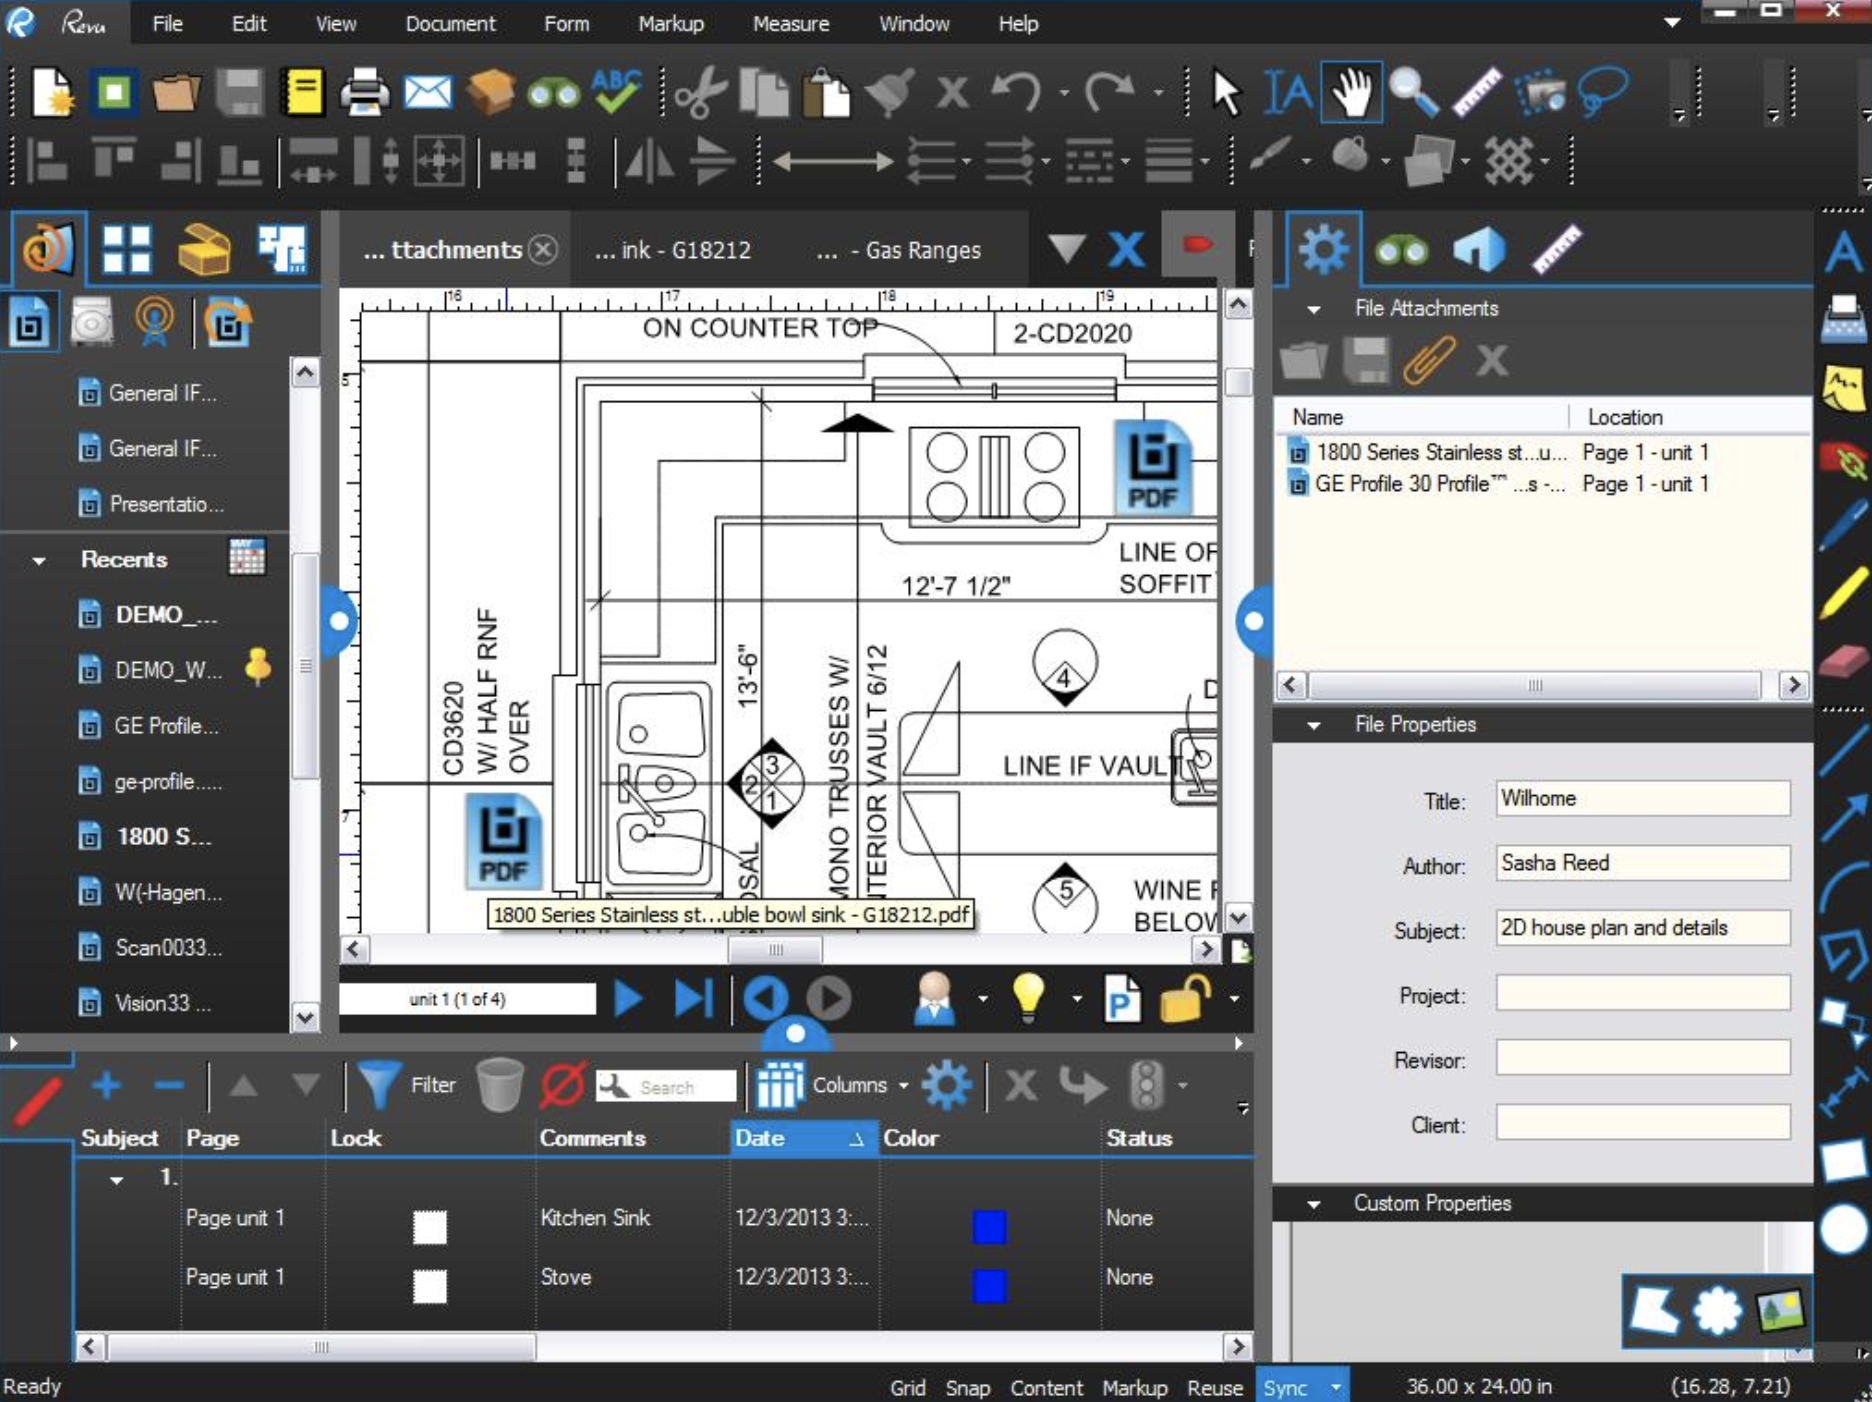Click the Spell Check ABC icon
Screen dimensions: 1872x1402
(x=616, y=91)
